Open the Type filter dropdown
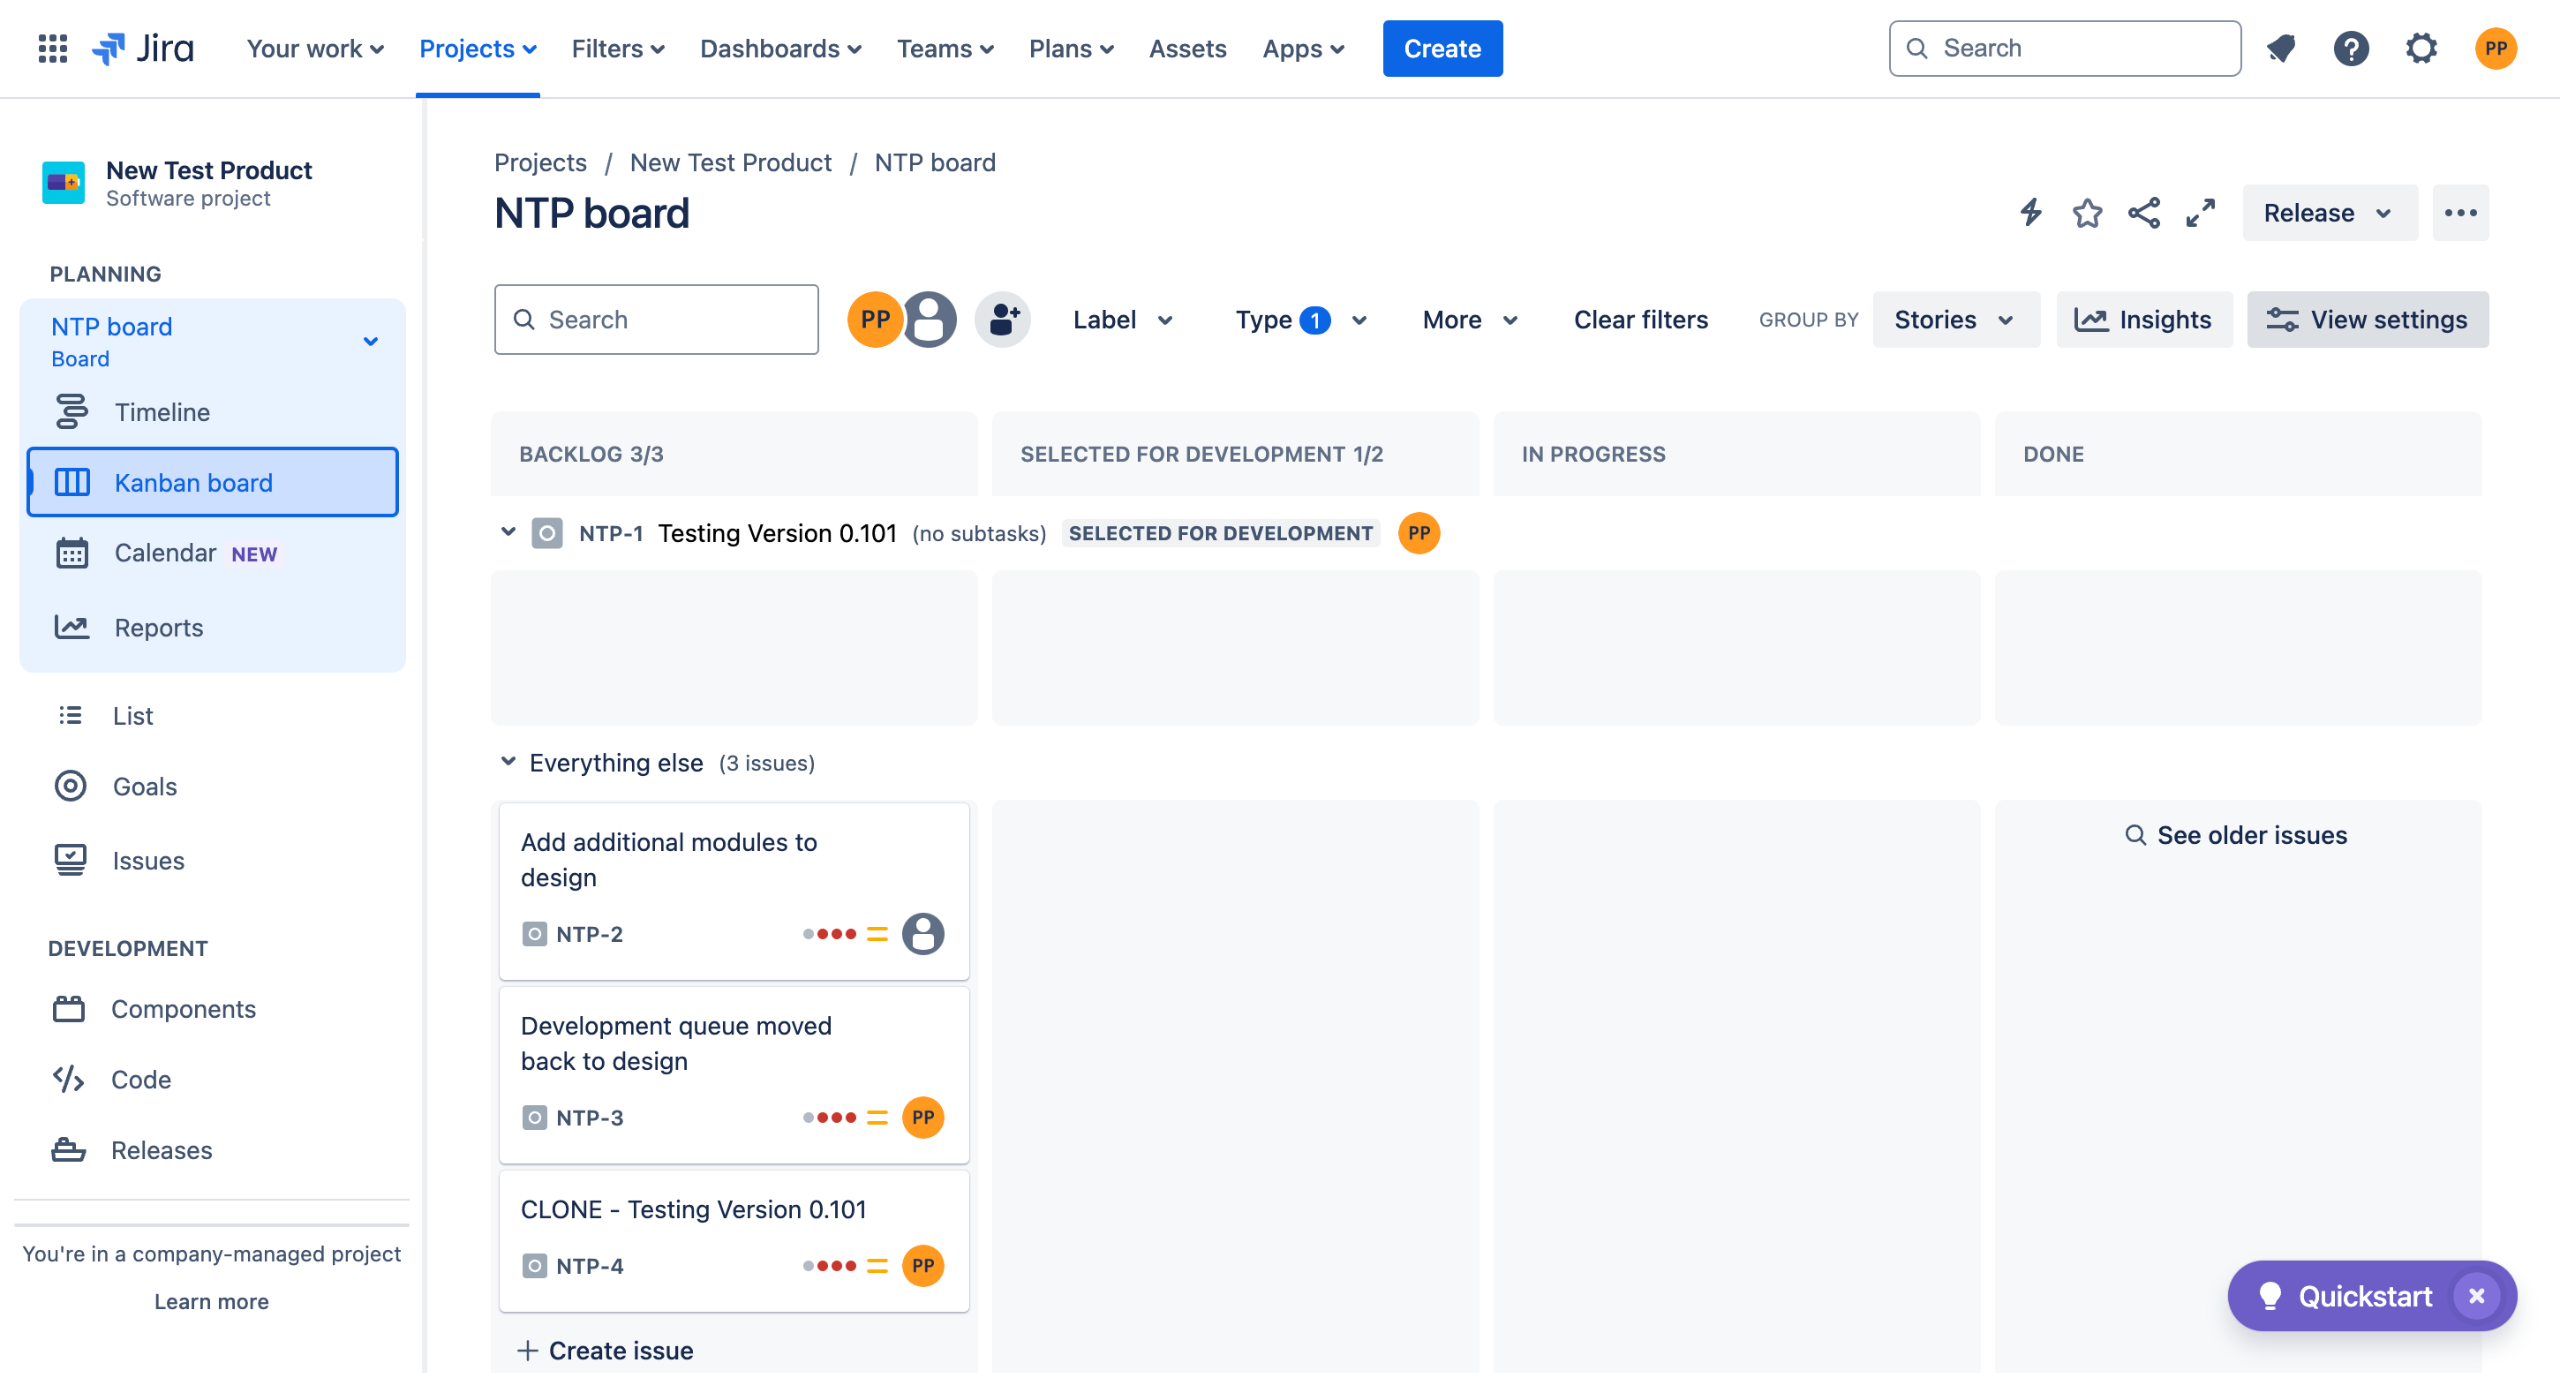 [1300, 320]
